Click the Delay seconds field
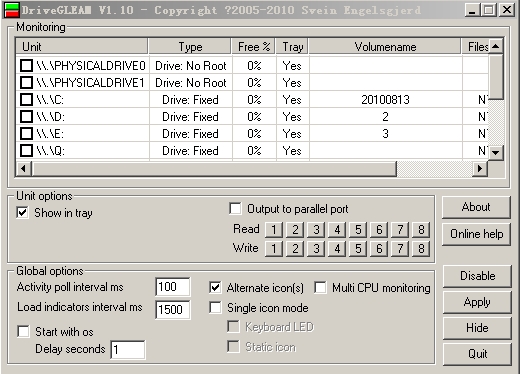The width and height of the screenshot is (520, 374). point(128,350)
